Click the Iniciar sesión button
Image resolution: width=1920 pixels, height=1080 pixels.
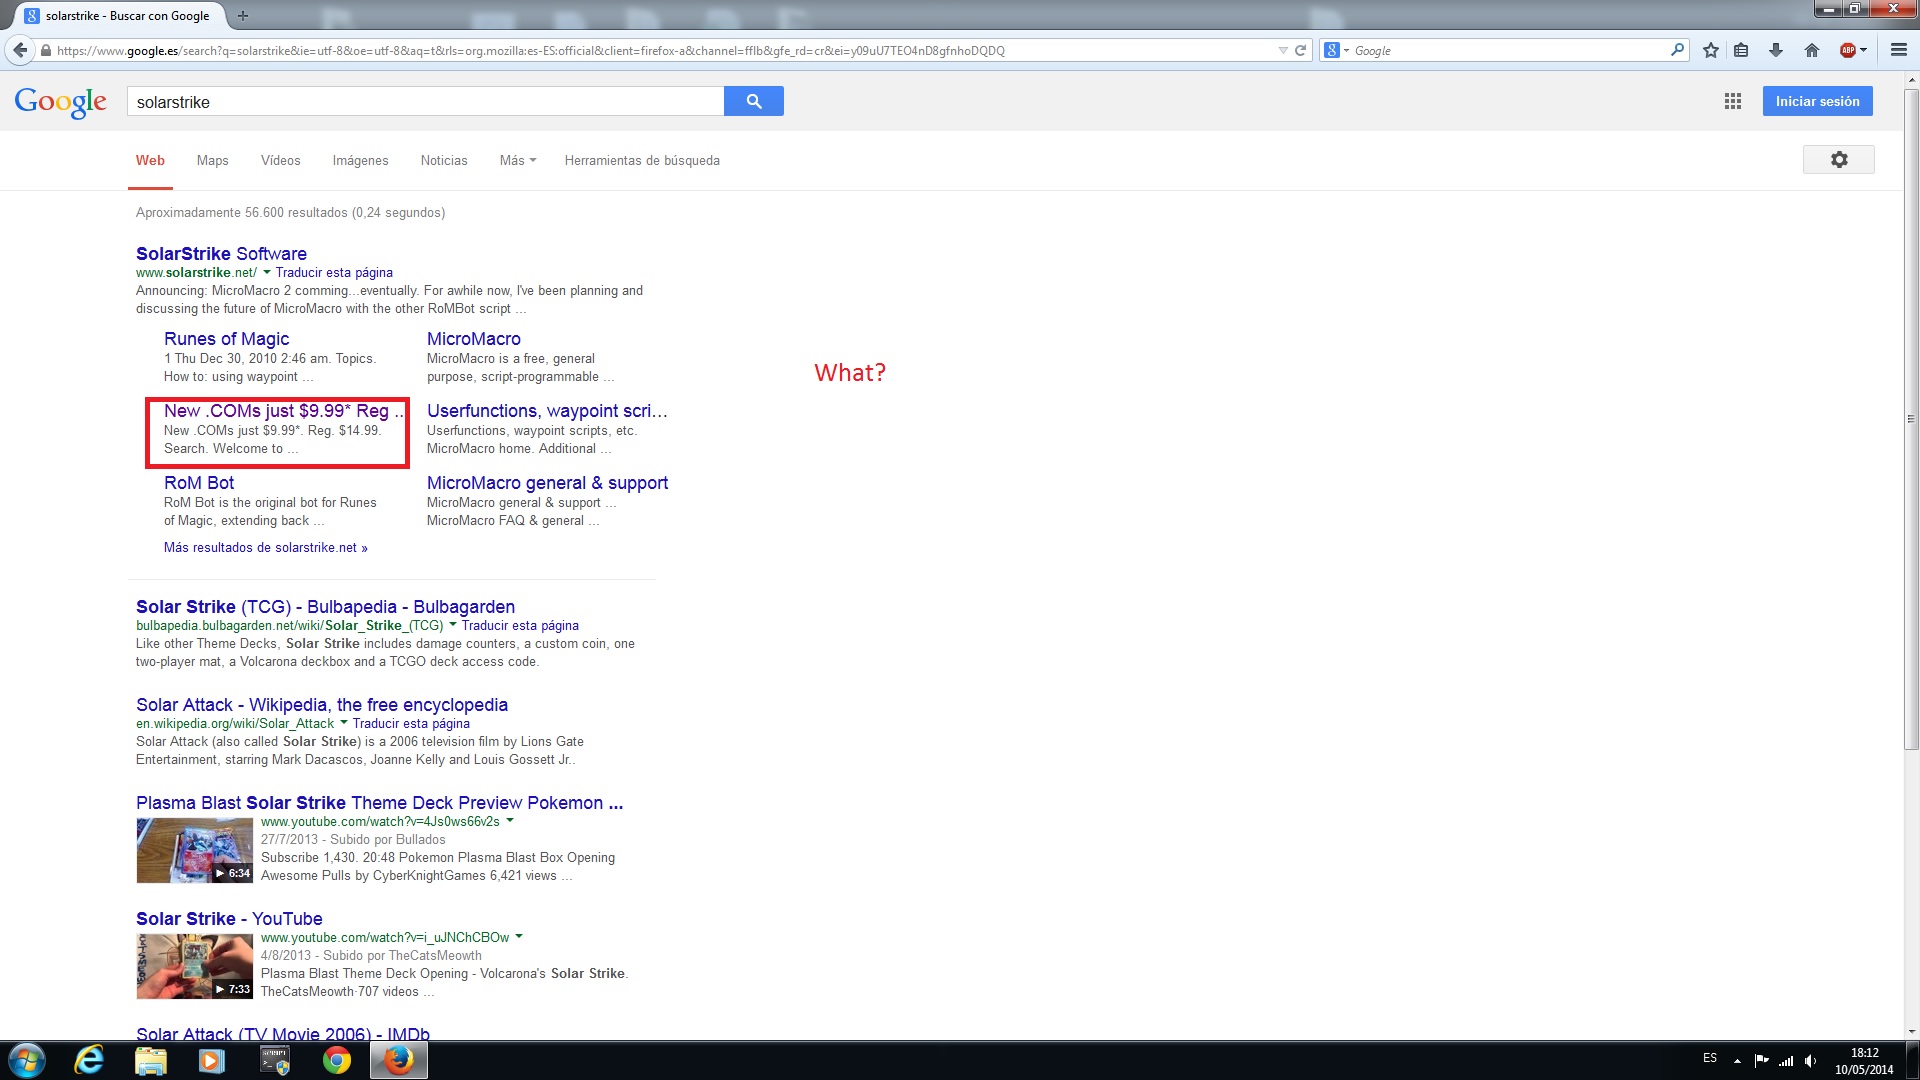pos(1817,101)
